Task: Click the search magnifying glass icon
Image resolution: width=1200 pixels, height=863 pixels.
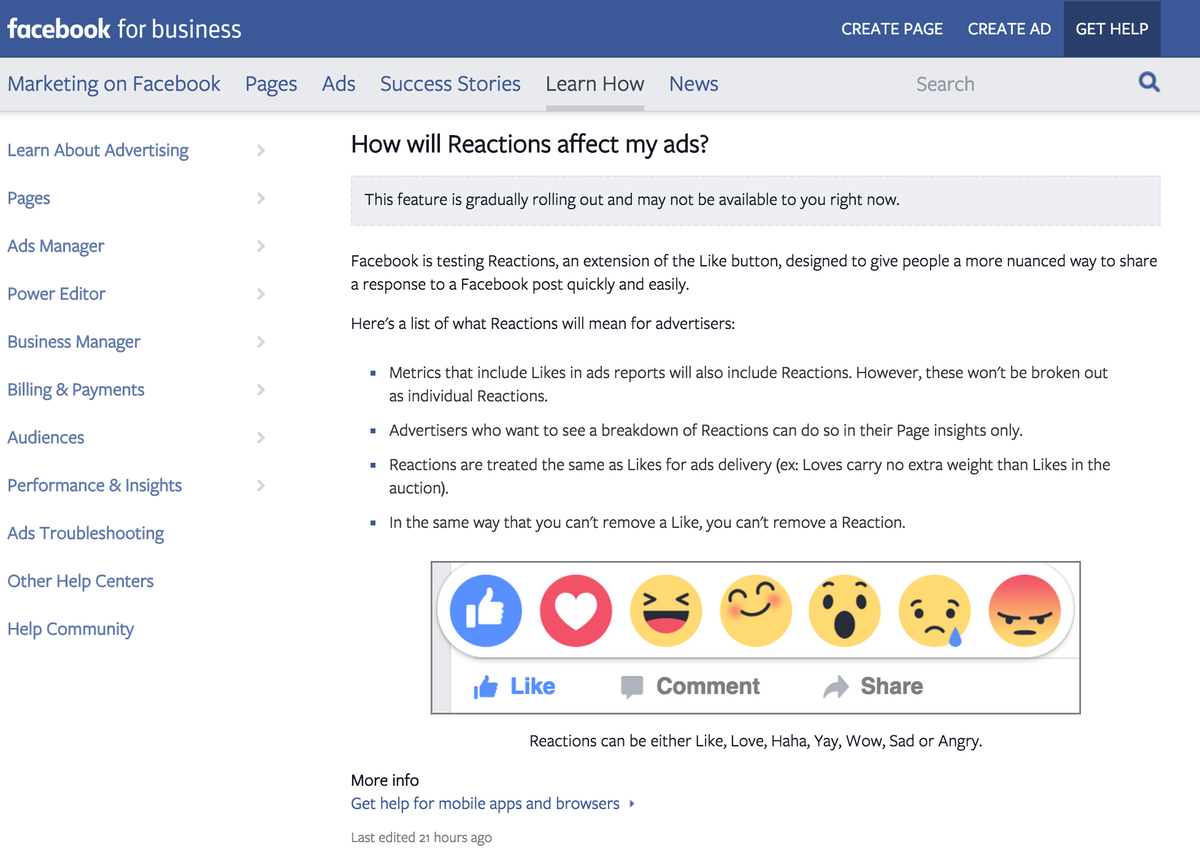Action: tap(1149, 83)
